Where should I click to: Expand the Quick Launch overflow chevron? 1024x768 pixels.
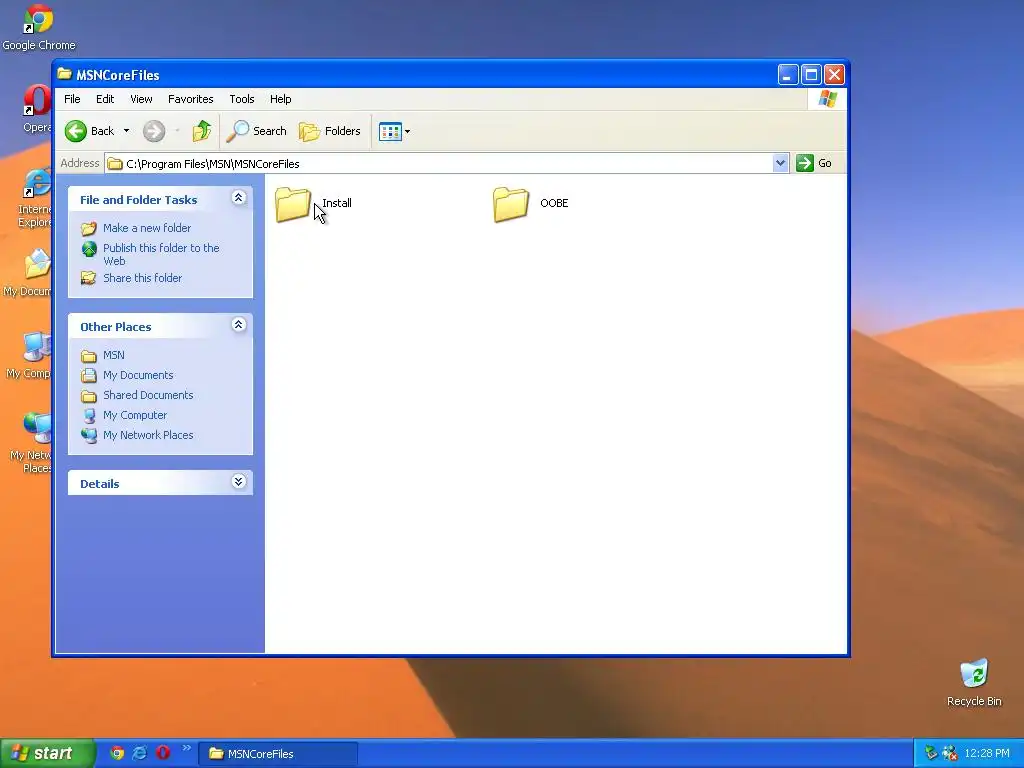tap(187, 748)
